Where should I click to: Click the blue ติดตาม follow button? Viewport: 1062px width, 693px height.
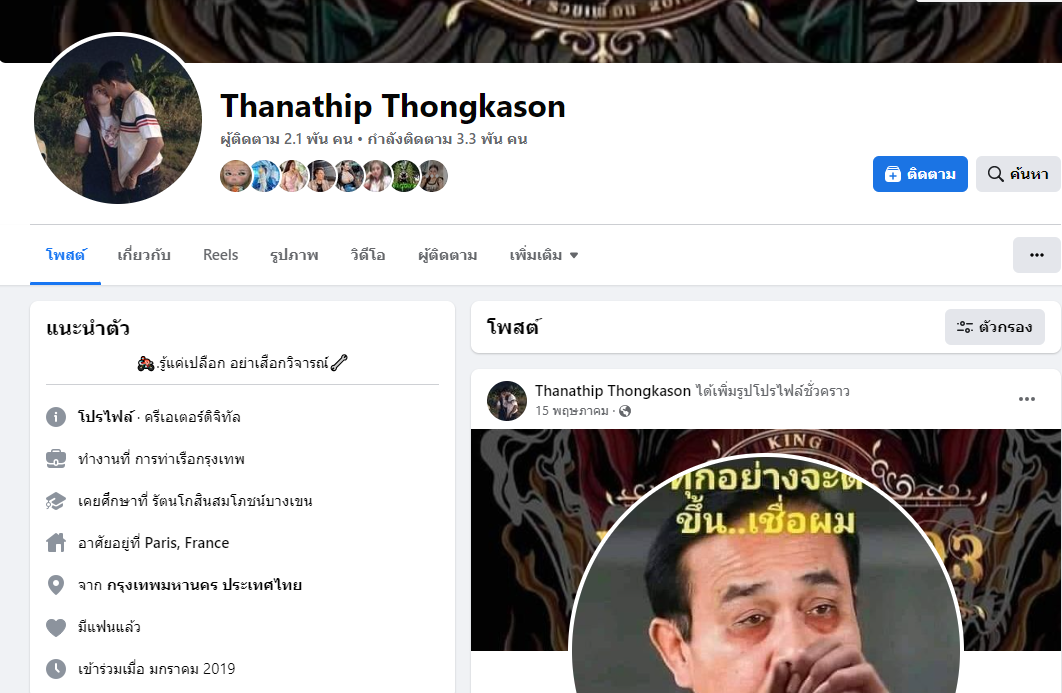click(x=920, y=174)
